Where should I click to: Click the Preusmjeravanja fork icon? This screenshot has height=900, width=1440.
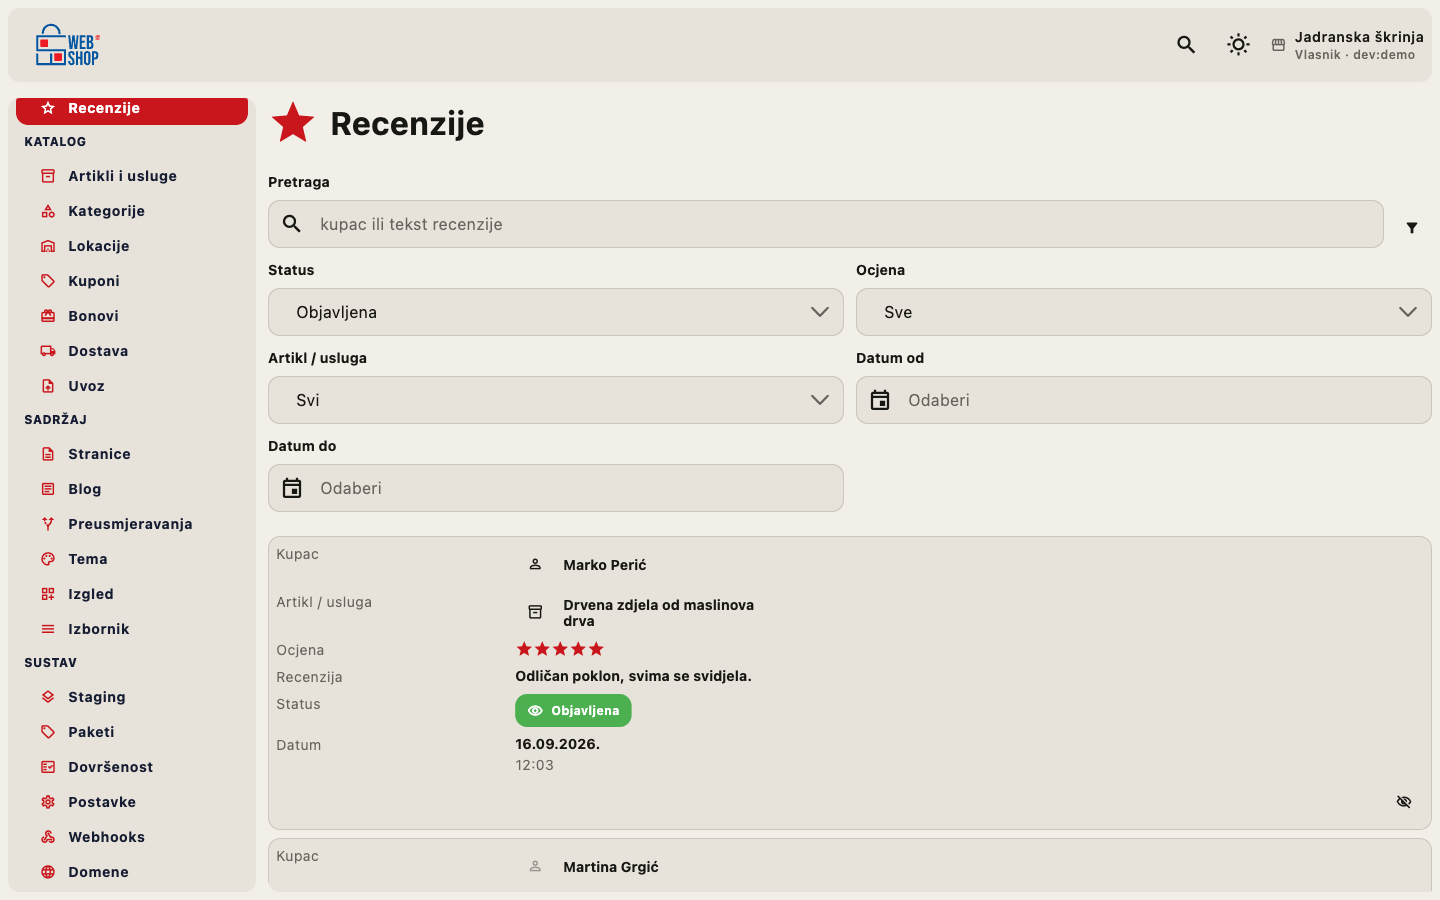(48, 524)
